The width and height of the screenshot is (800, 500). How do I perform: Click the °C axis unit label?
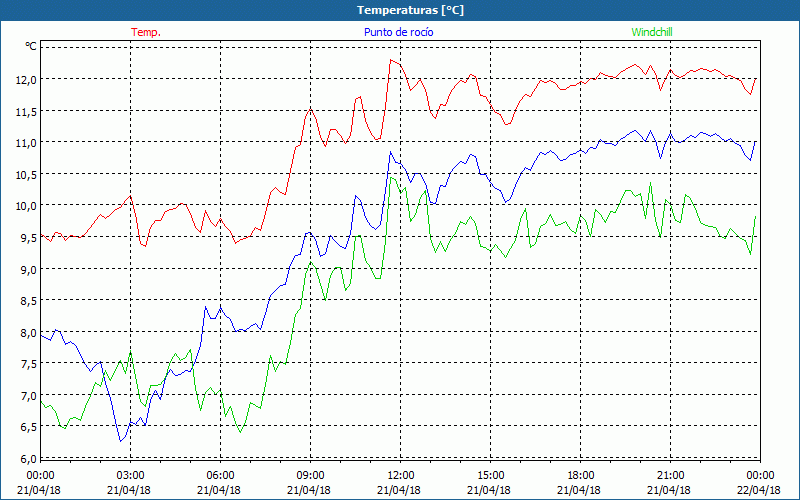[31, 46]
